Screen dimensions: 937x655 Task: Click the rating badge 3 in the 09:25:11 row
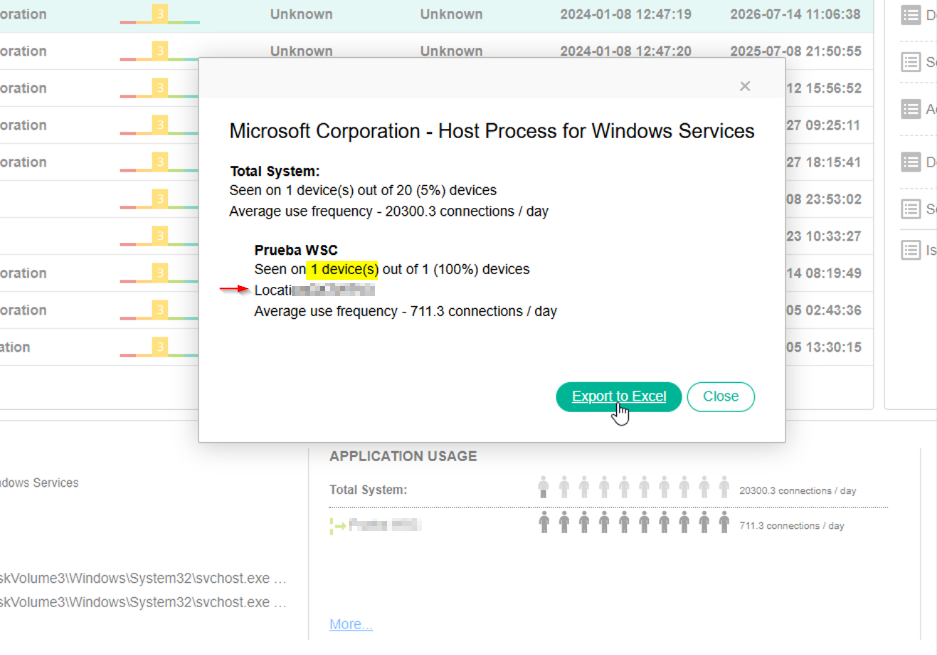pyautogui.click(x=160, y=125)
